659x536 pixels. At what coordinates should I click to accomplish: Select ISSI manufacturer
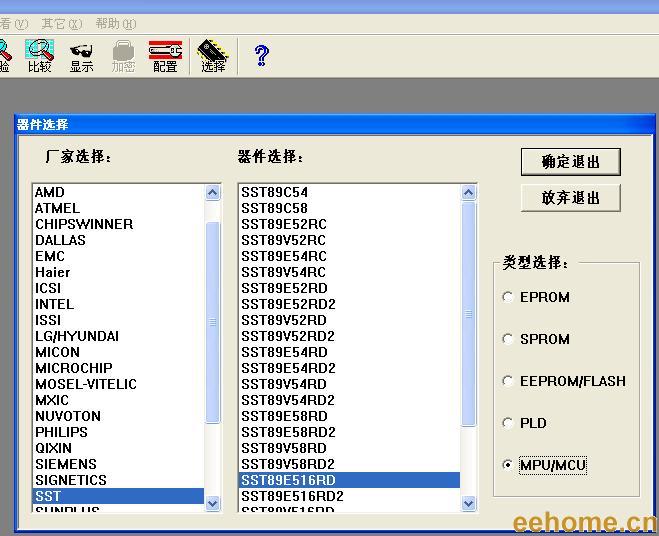(118, 320)
